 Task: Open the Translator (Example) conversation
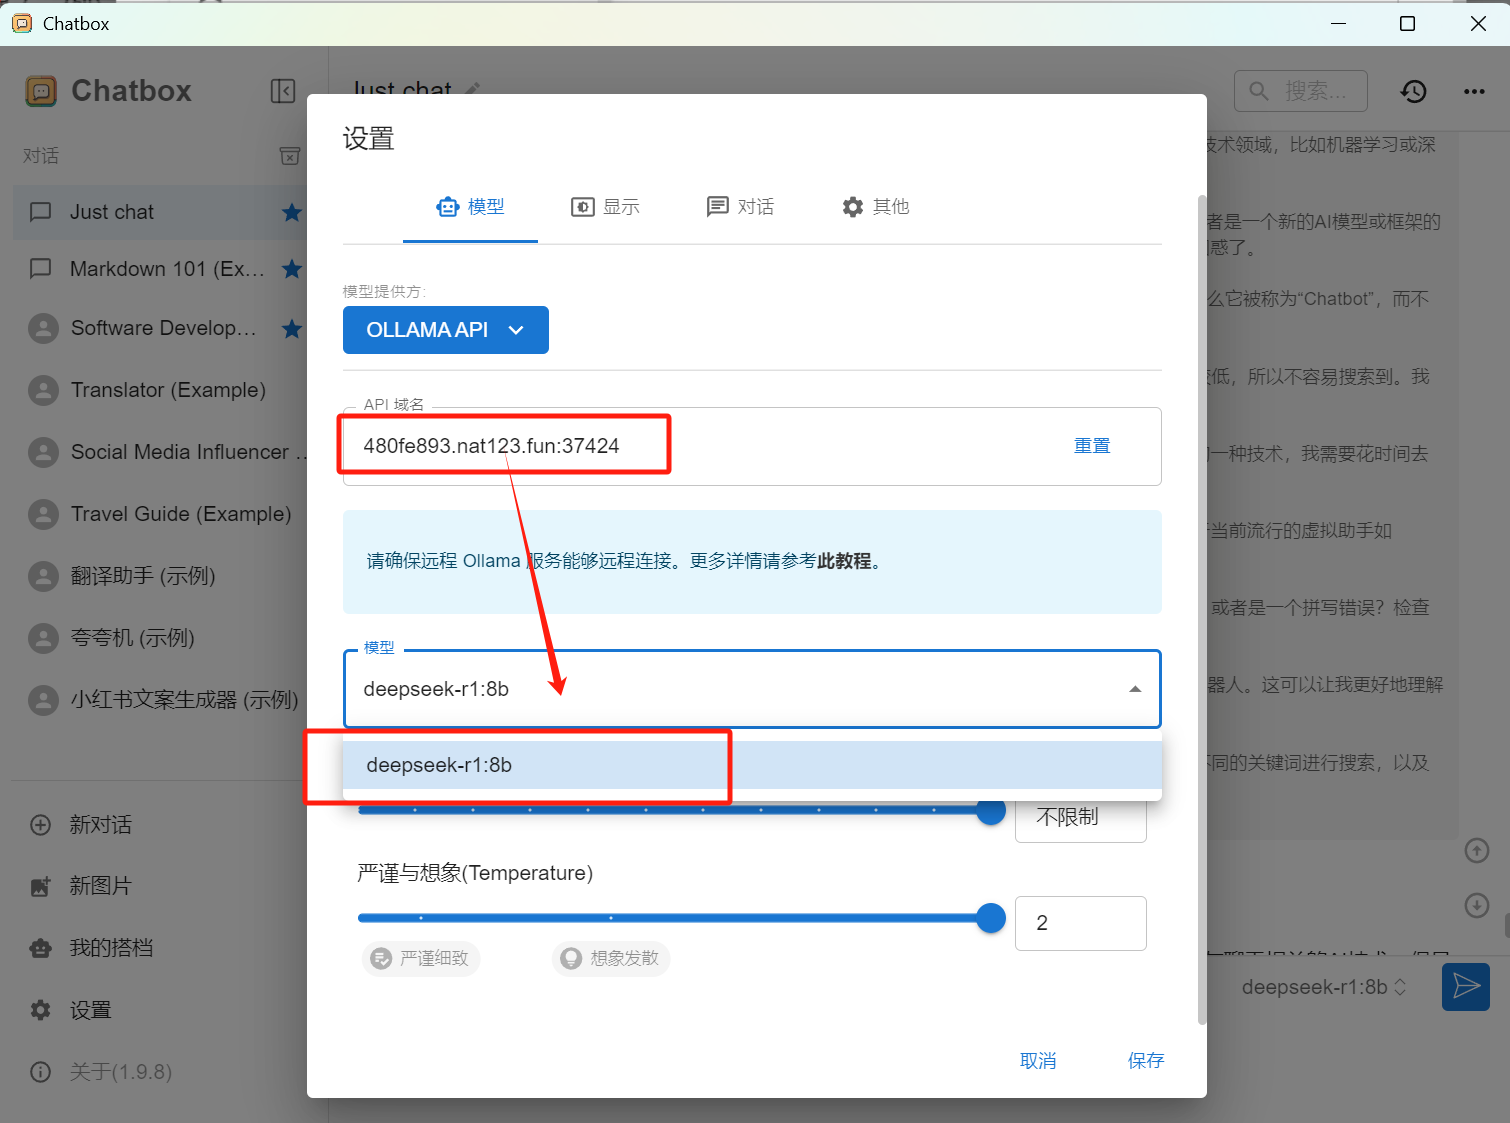tap(160, 390)
